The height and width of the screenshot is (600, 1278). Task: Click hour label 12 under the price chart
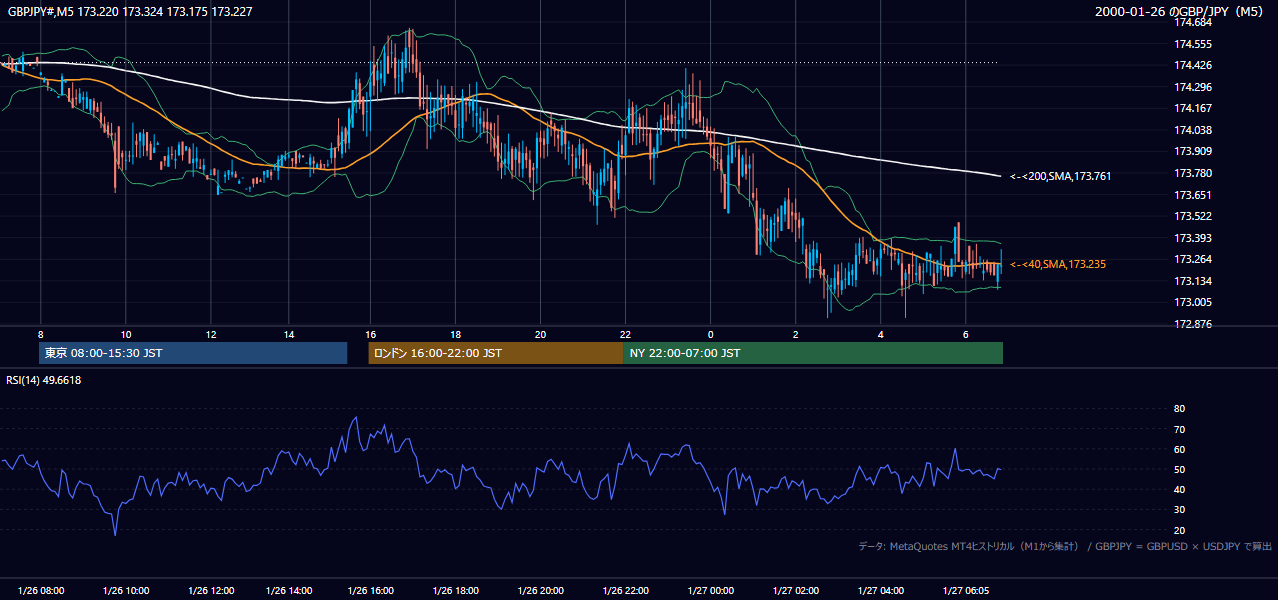[211, 334]
